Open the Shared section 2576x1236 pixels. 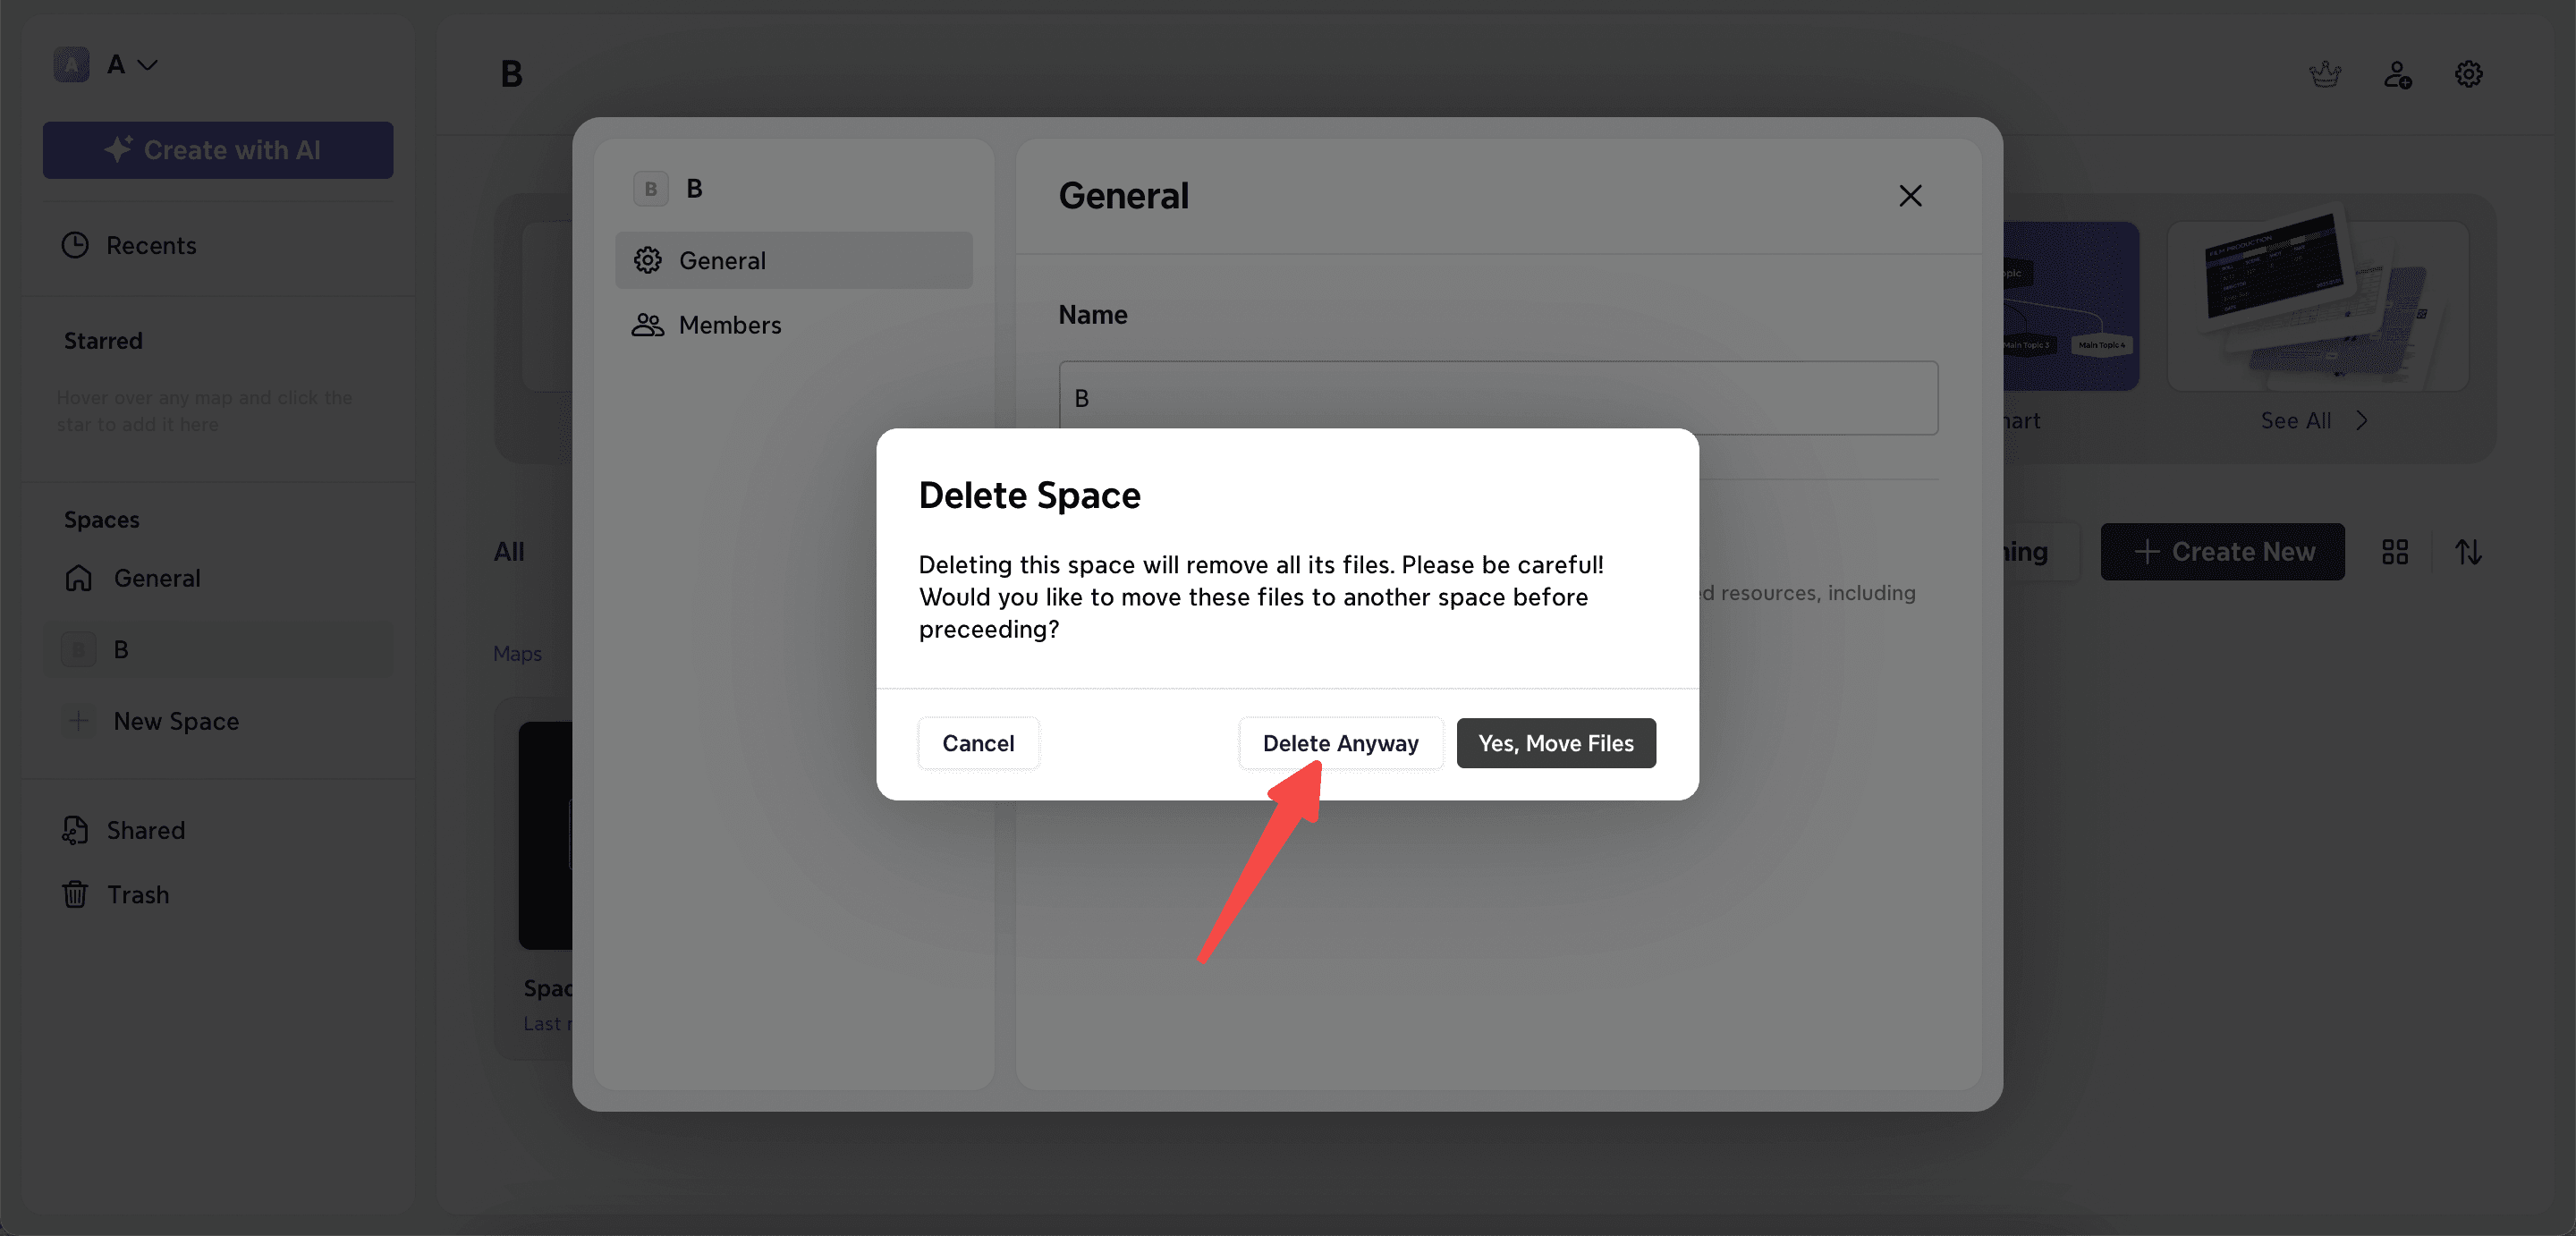pyautogui.click(x=218, y=830)
